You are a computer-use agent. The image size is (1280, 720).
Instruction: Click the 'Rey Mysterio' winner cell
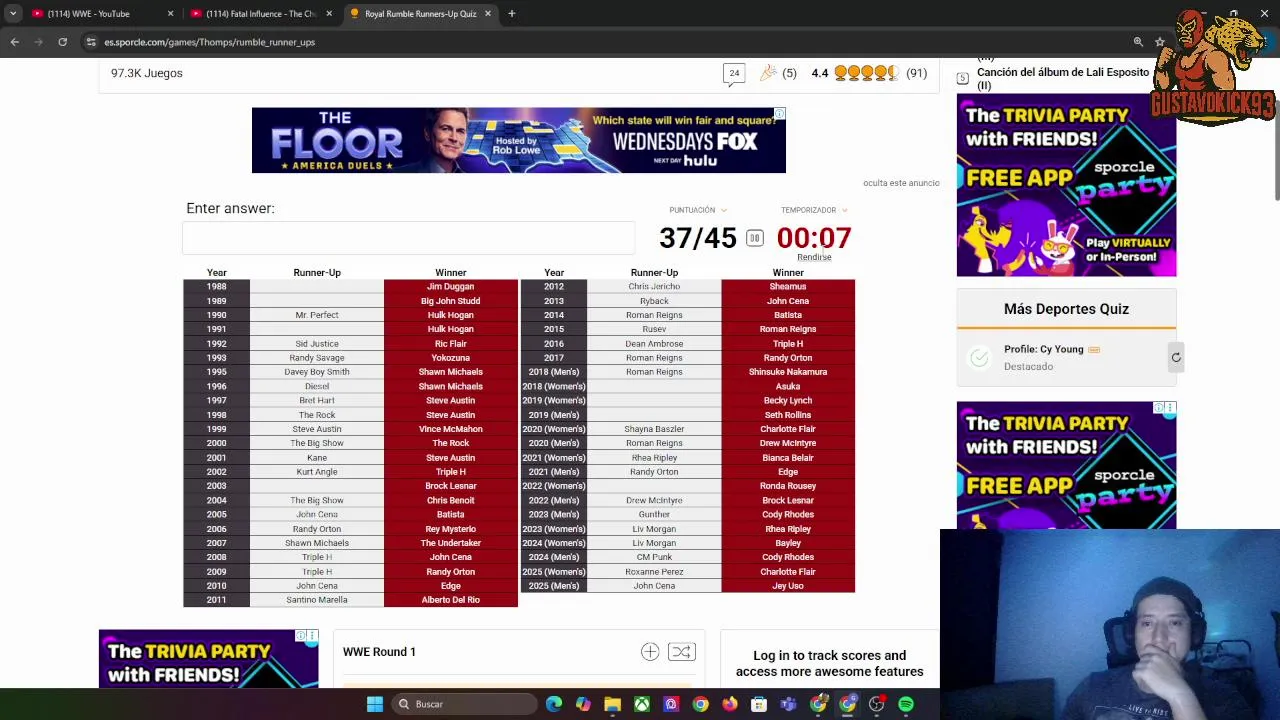tap(451, 529)
